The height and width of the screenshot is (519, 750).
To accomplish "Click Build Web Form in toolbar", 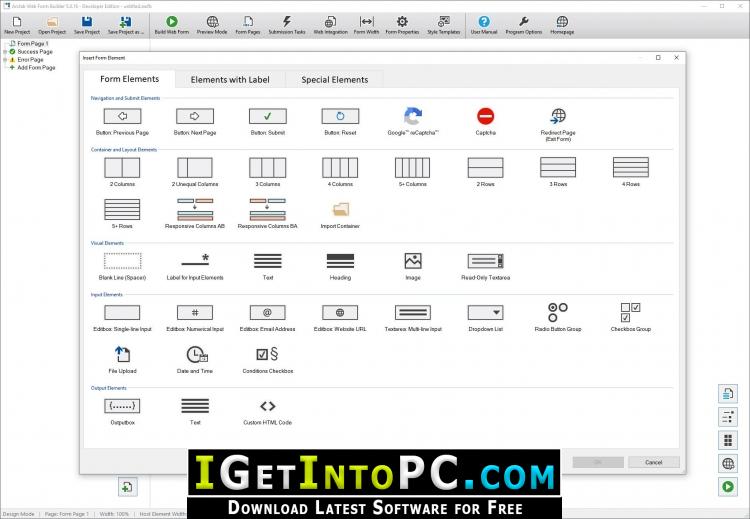I will pyautogui.click(x=172, y=25).
